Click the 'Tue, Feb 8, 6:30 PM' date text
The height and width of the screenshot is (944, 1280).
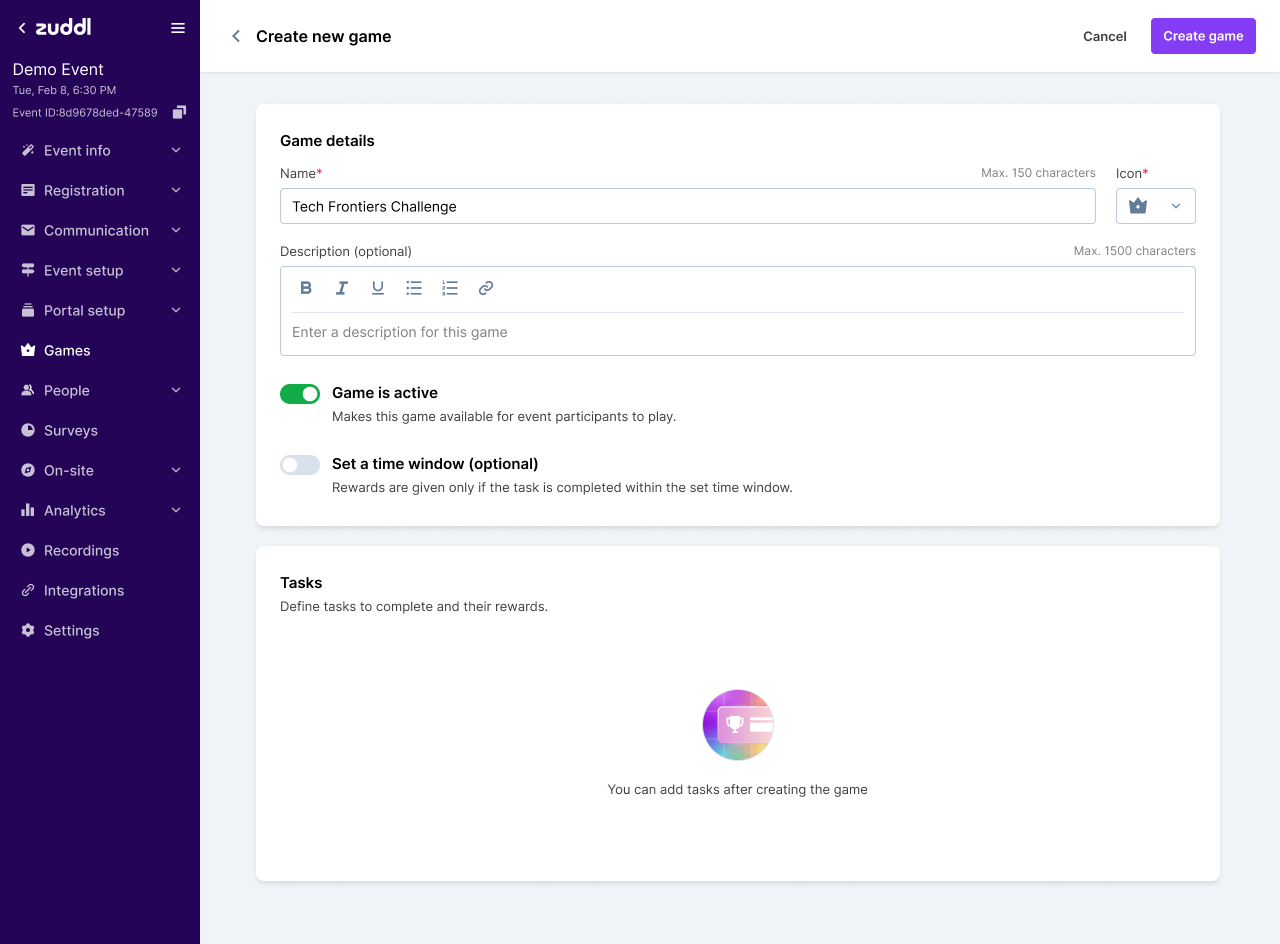pos(64,90)
